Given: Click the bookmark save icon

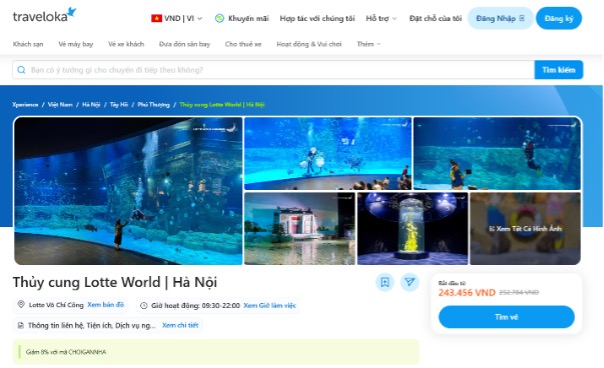Looking at the screenshot, I should point(385,282).
